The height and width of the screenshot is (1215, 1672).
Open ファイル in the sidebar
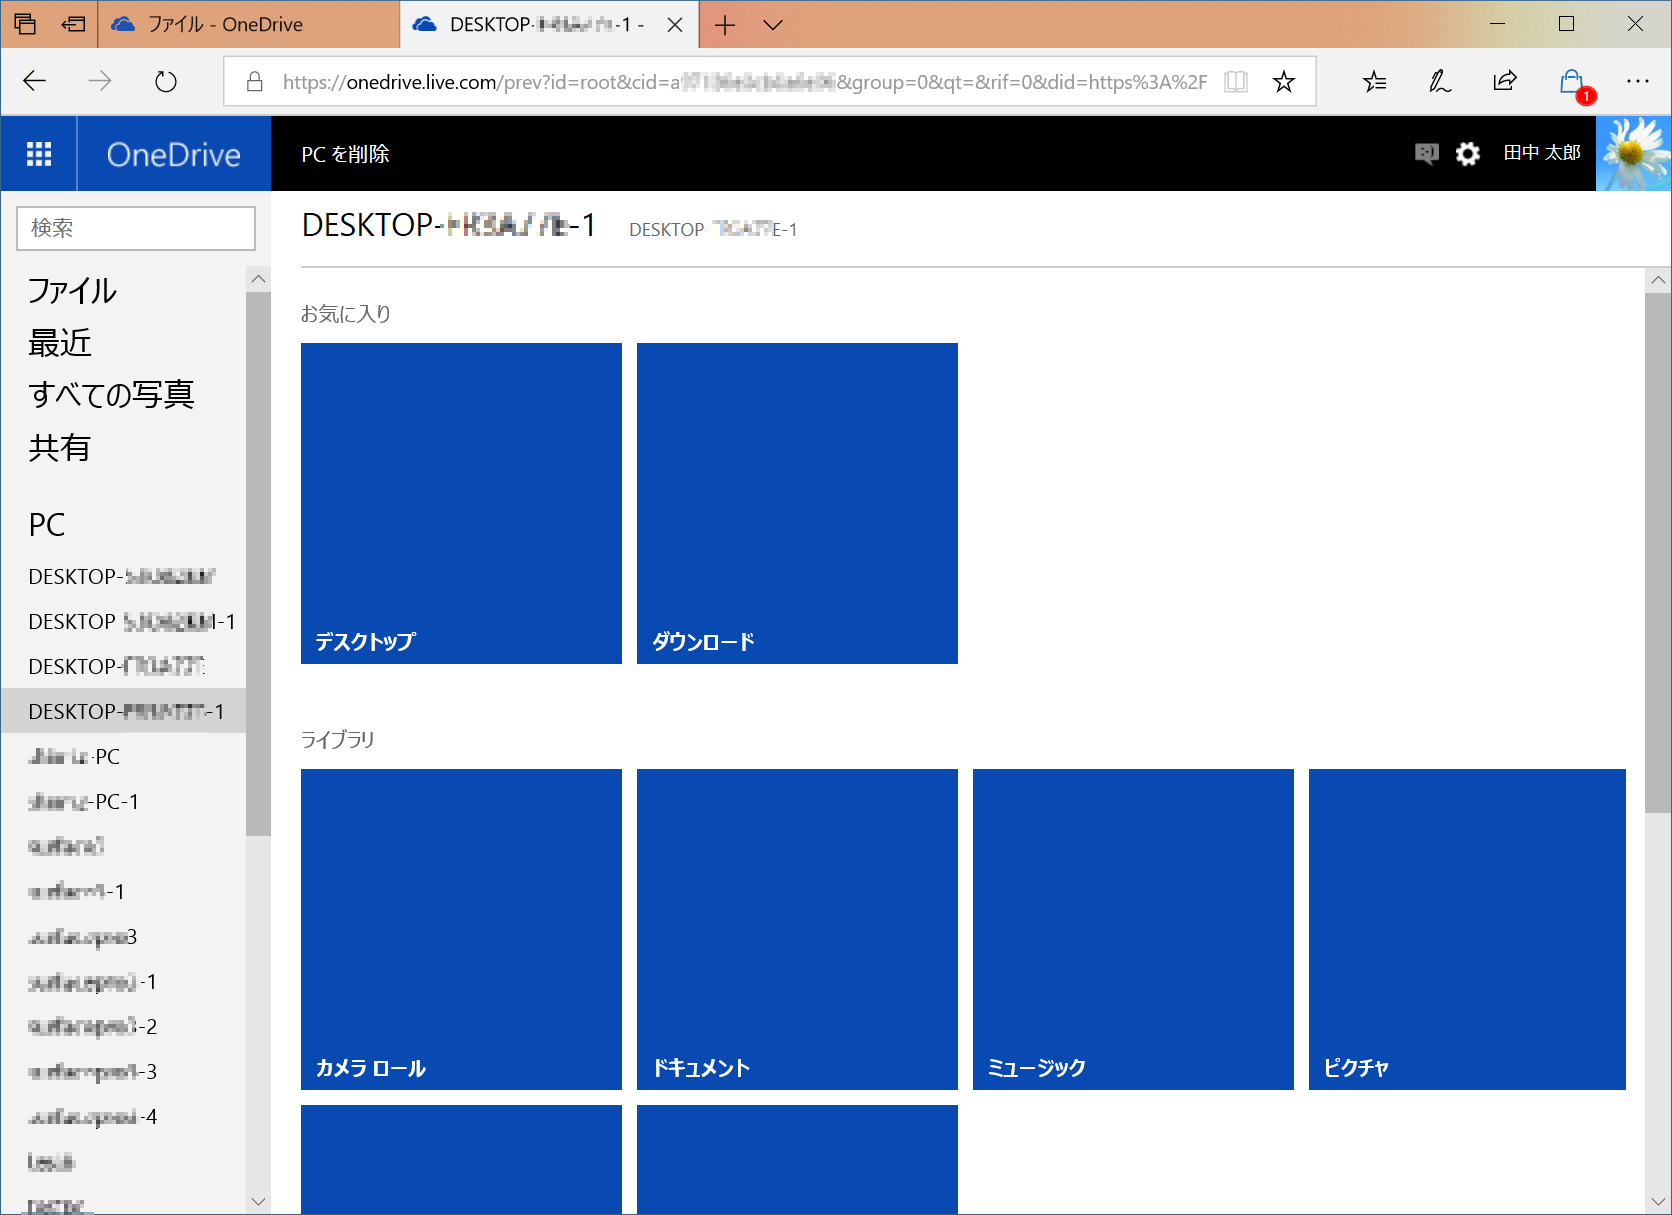point(72,291)
